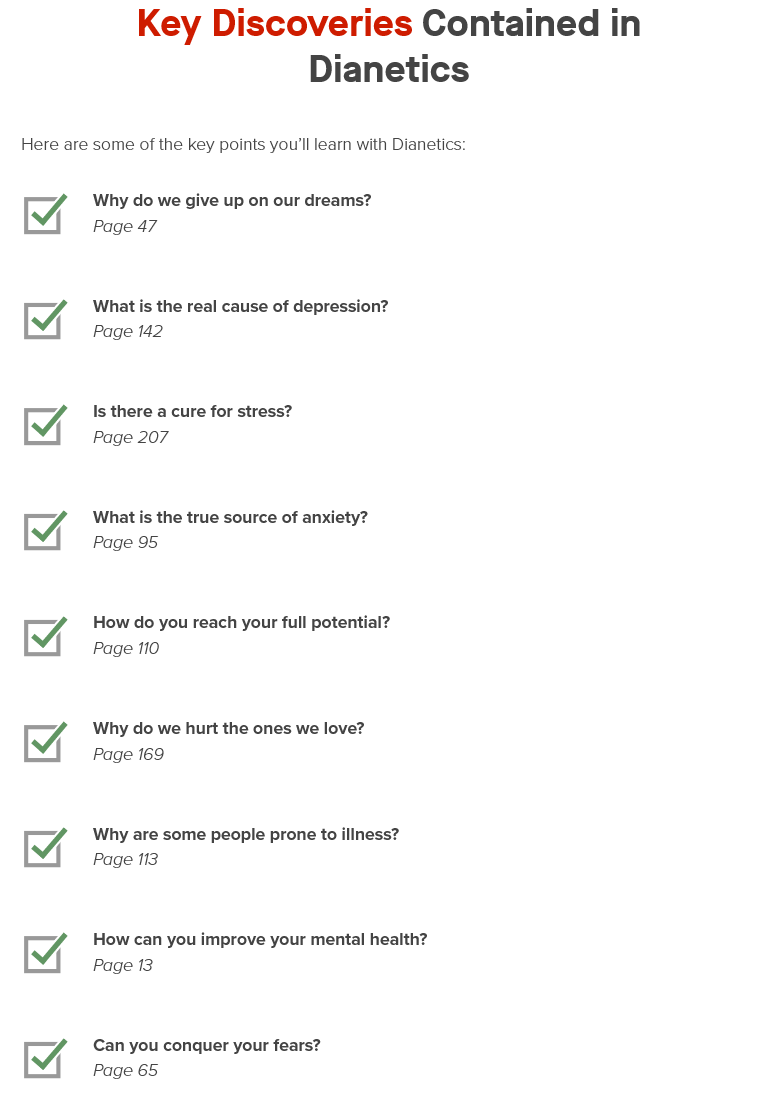Click checkmark beside 'prone to illness' question

coord(44,848)
